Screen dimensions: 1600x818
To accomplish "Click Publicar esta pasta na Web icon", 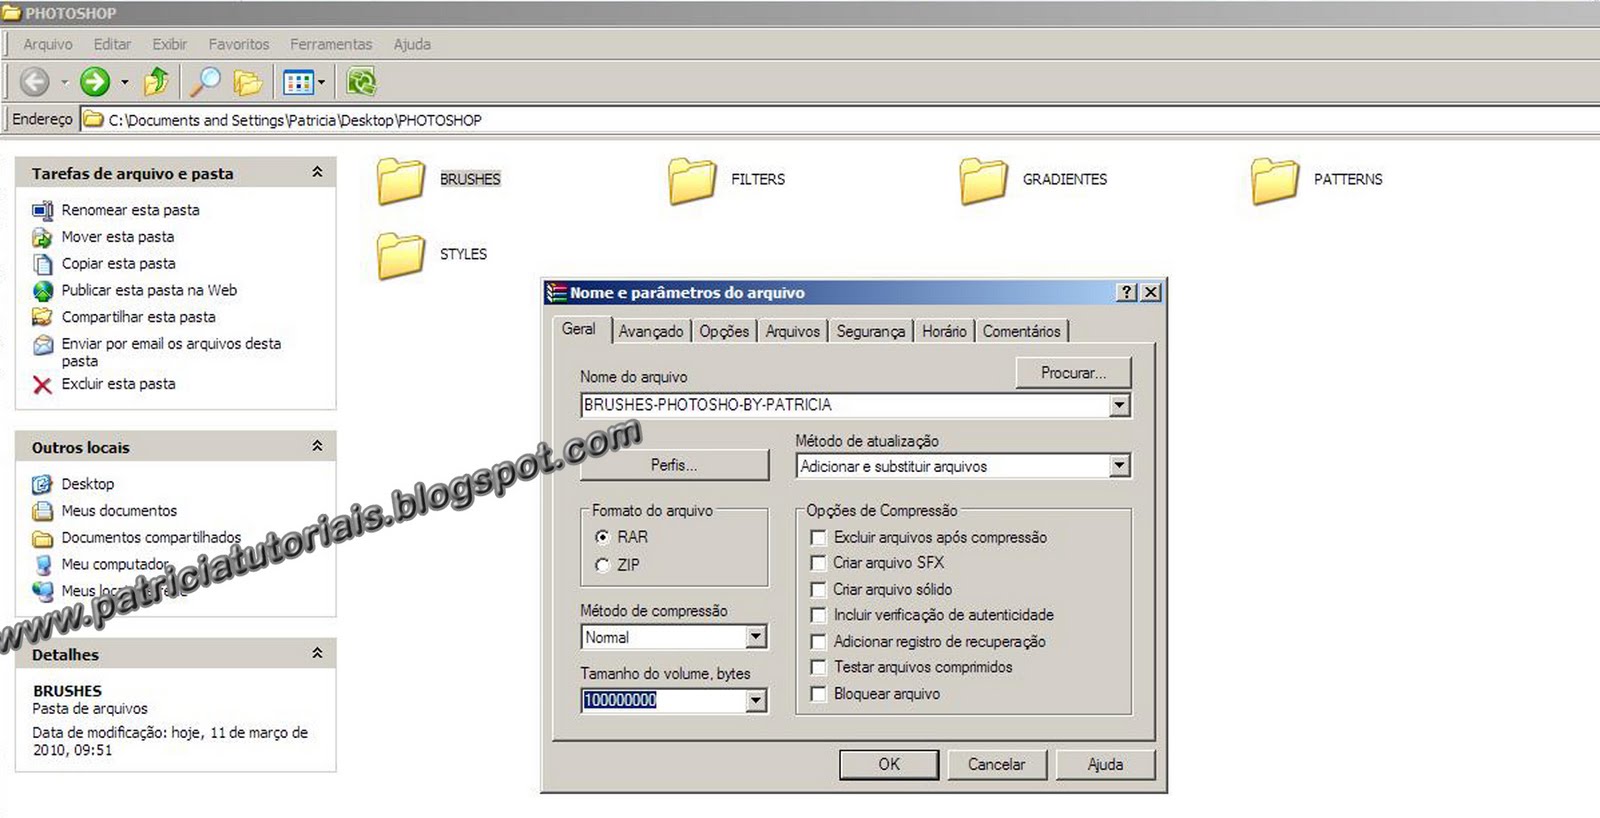I will [x=42, y=291].
